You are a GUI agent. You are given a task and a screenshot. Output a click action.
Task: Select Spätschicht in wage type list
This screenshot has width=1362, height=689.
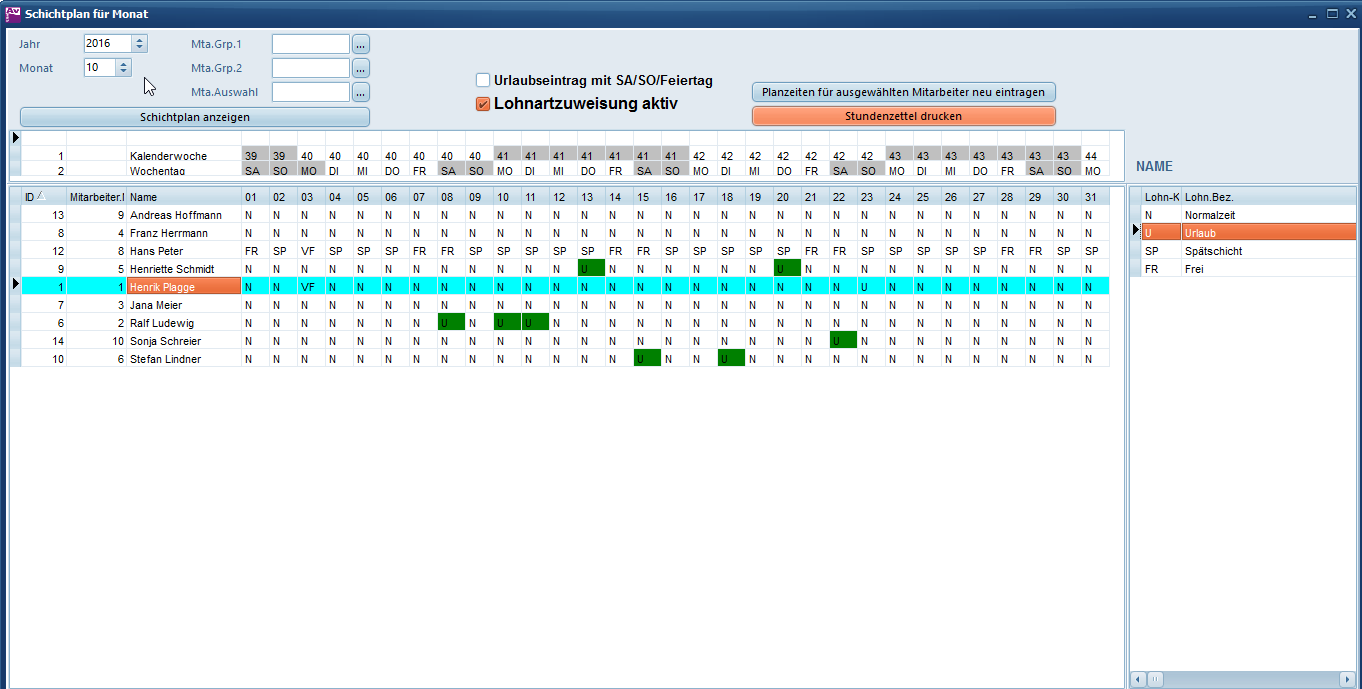(1213, 251)
